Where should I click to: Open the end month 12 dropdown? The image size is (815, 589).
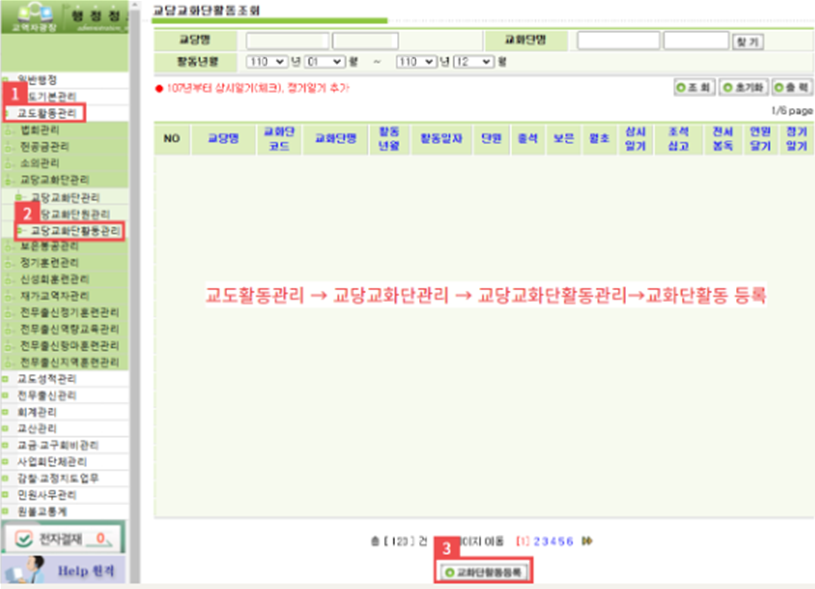[473, 61]
